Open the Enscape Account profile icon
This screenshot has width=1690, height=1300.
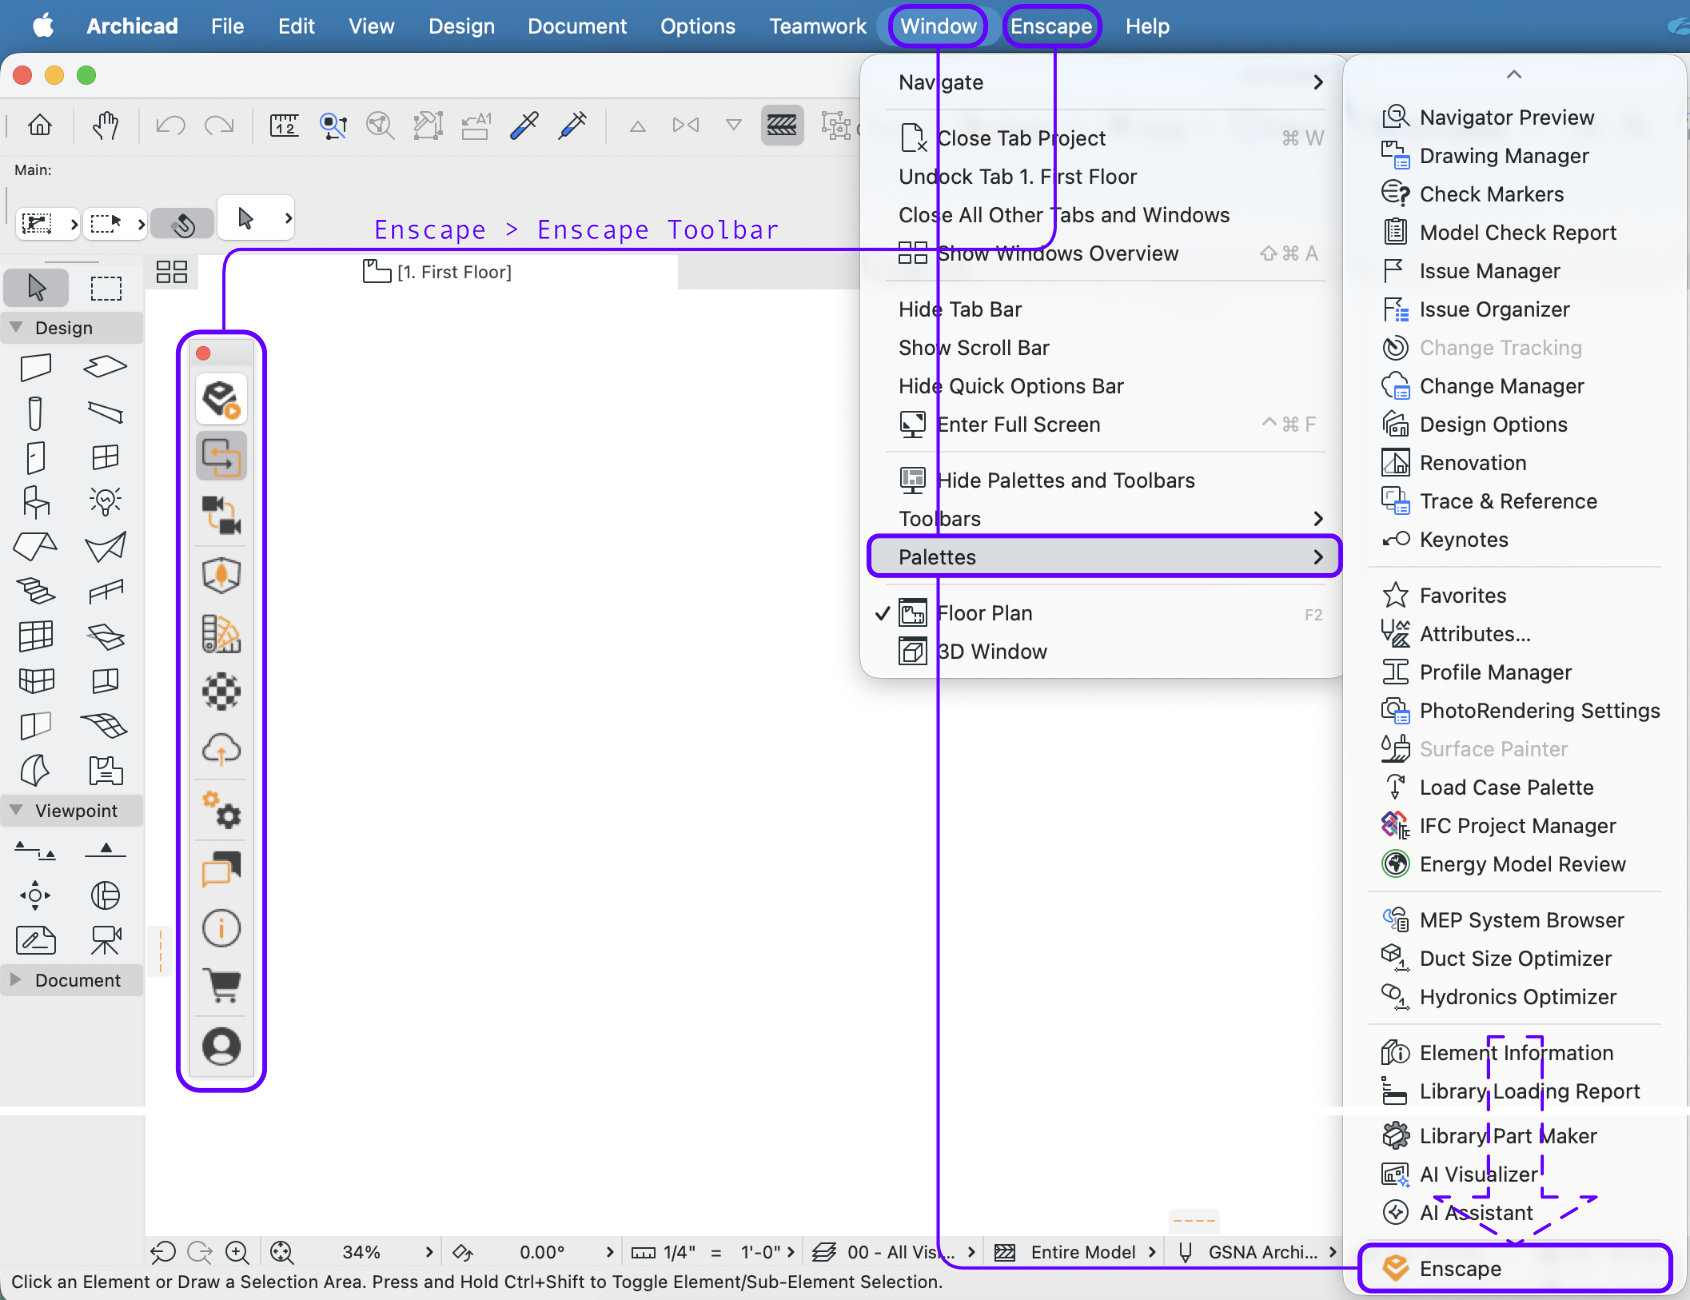click(221, 1046)
